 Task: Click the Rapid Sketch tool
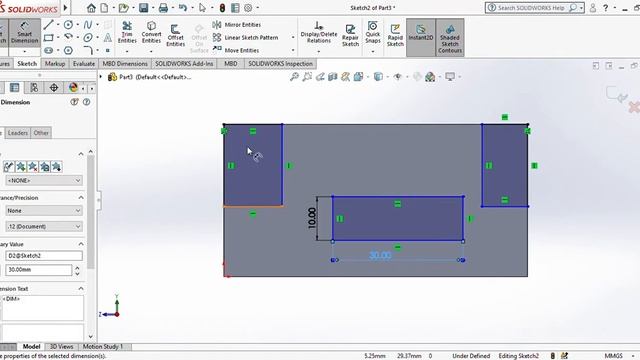395,35
